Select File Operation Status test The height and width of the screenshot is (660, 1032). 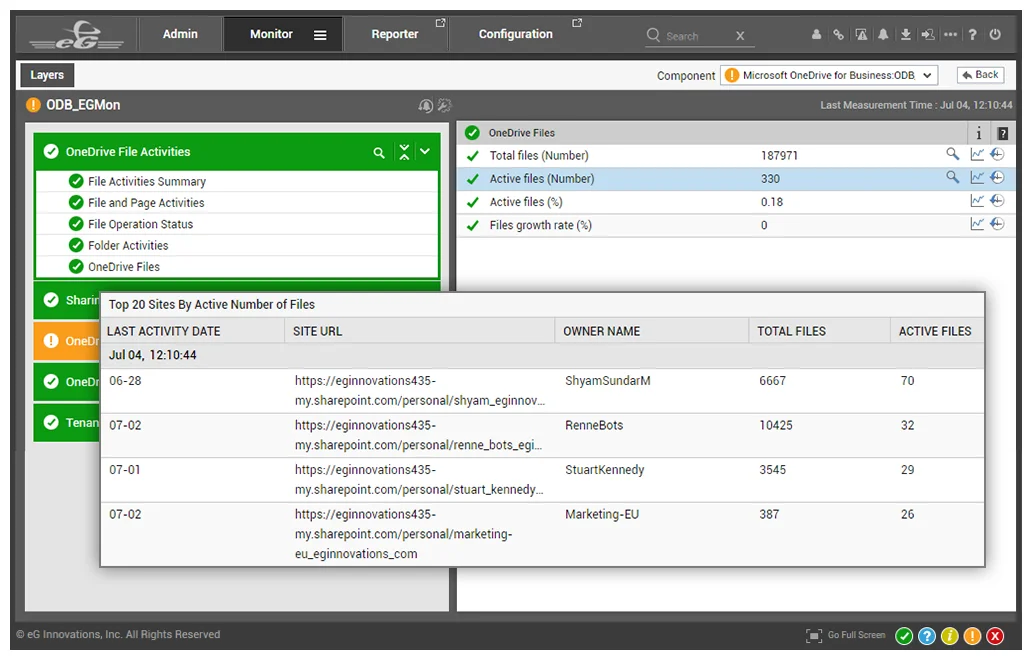(237, 224)
